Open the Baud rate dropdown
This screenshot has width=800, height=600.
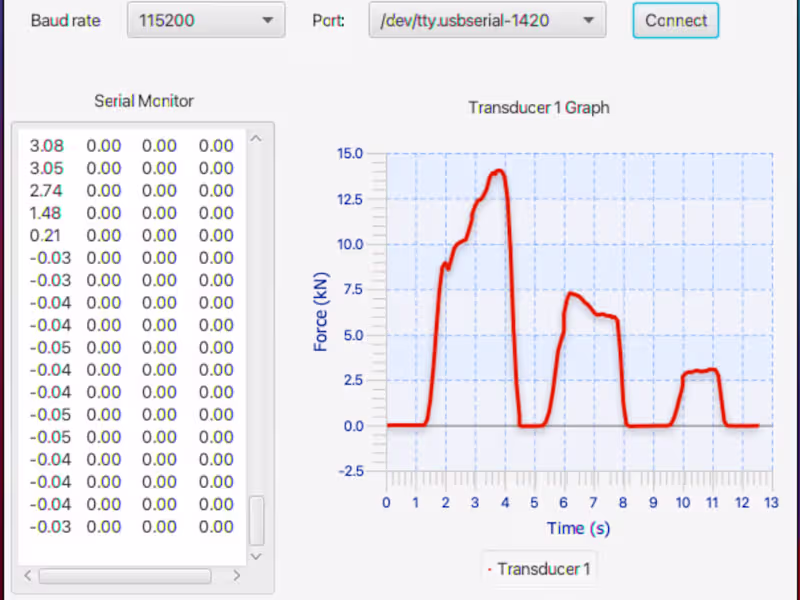[x=205, y=19]
